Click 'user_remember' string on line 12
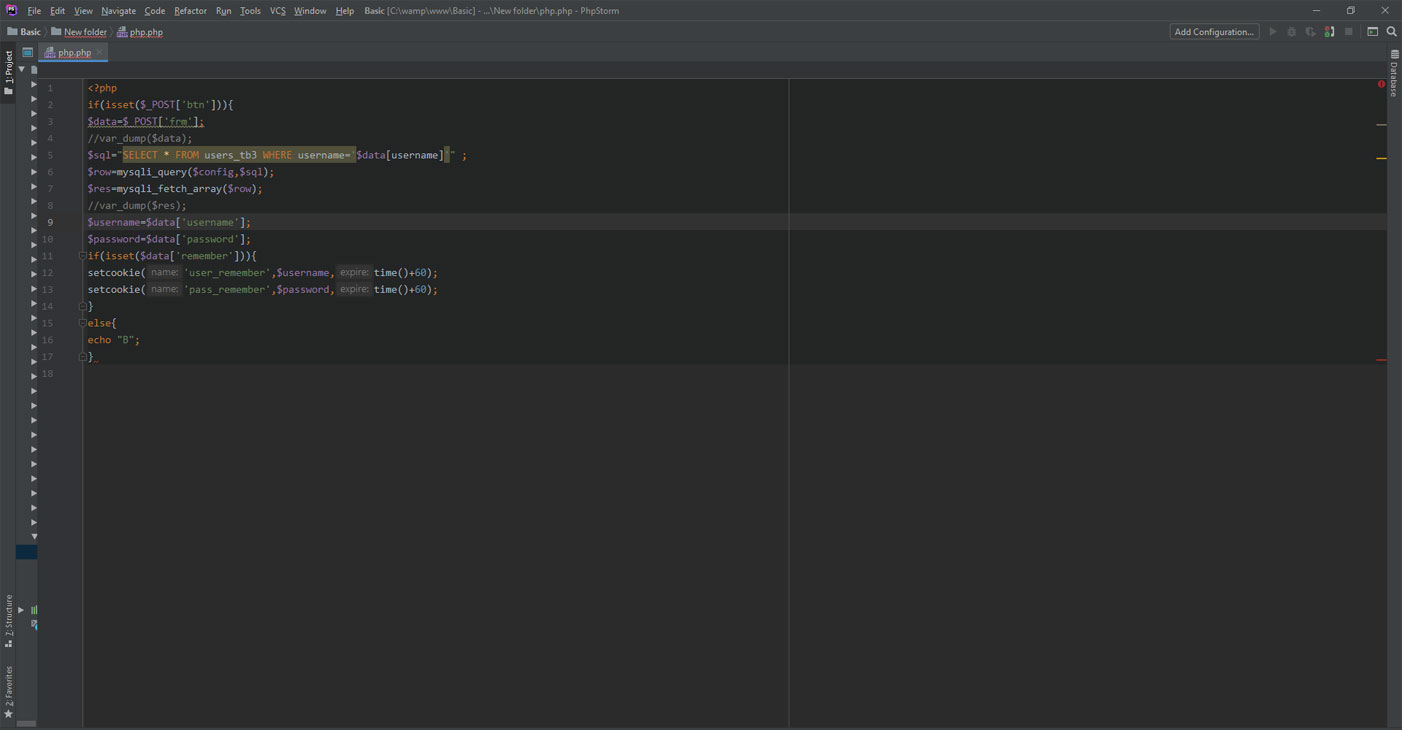The image size is (1402, 730). click(x=227, y=273)
